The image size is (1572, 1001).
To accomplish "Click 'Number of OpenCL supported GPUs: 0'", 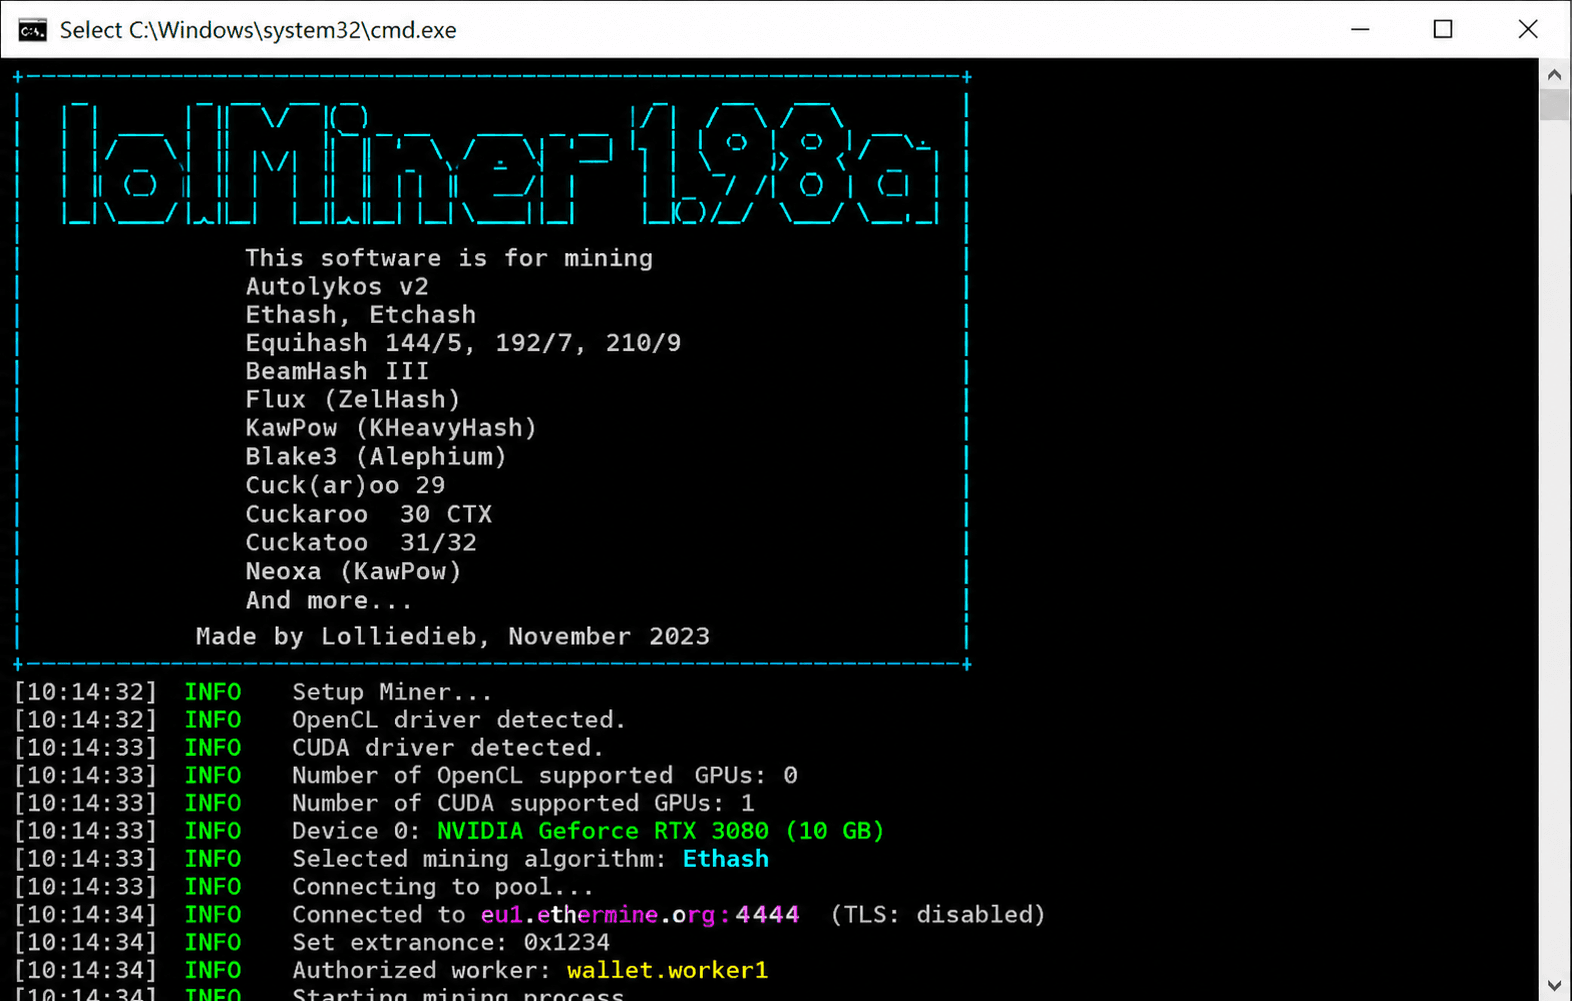I will coord(545,776).
